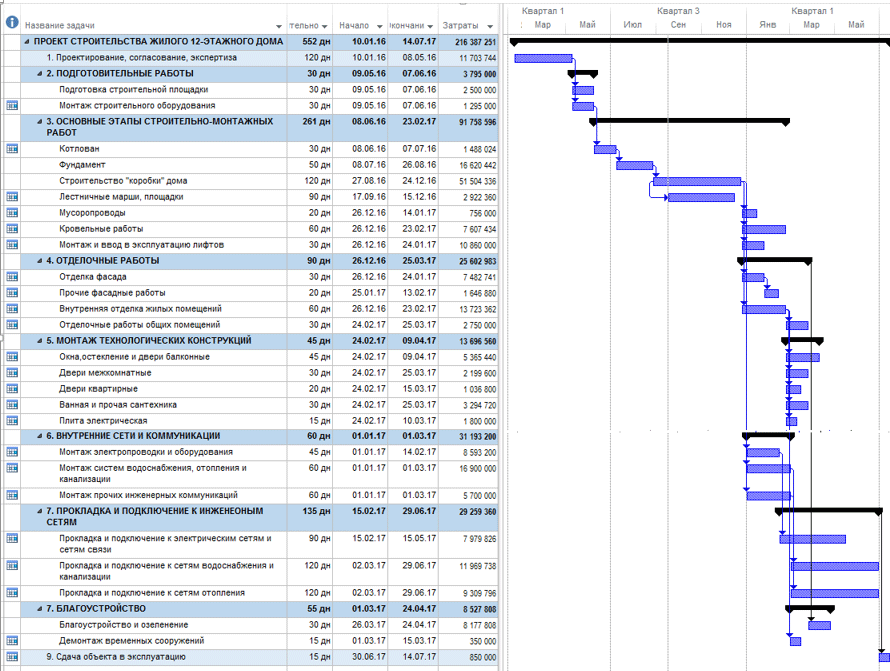Click constraint icon beside Котлован task

[x=12, y=149]
